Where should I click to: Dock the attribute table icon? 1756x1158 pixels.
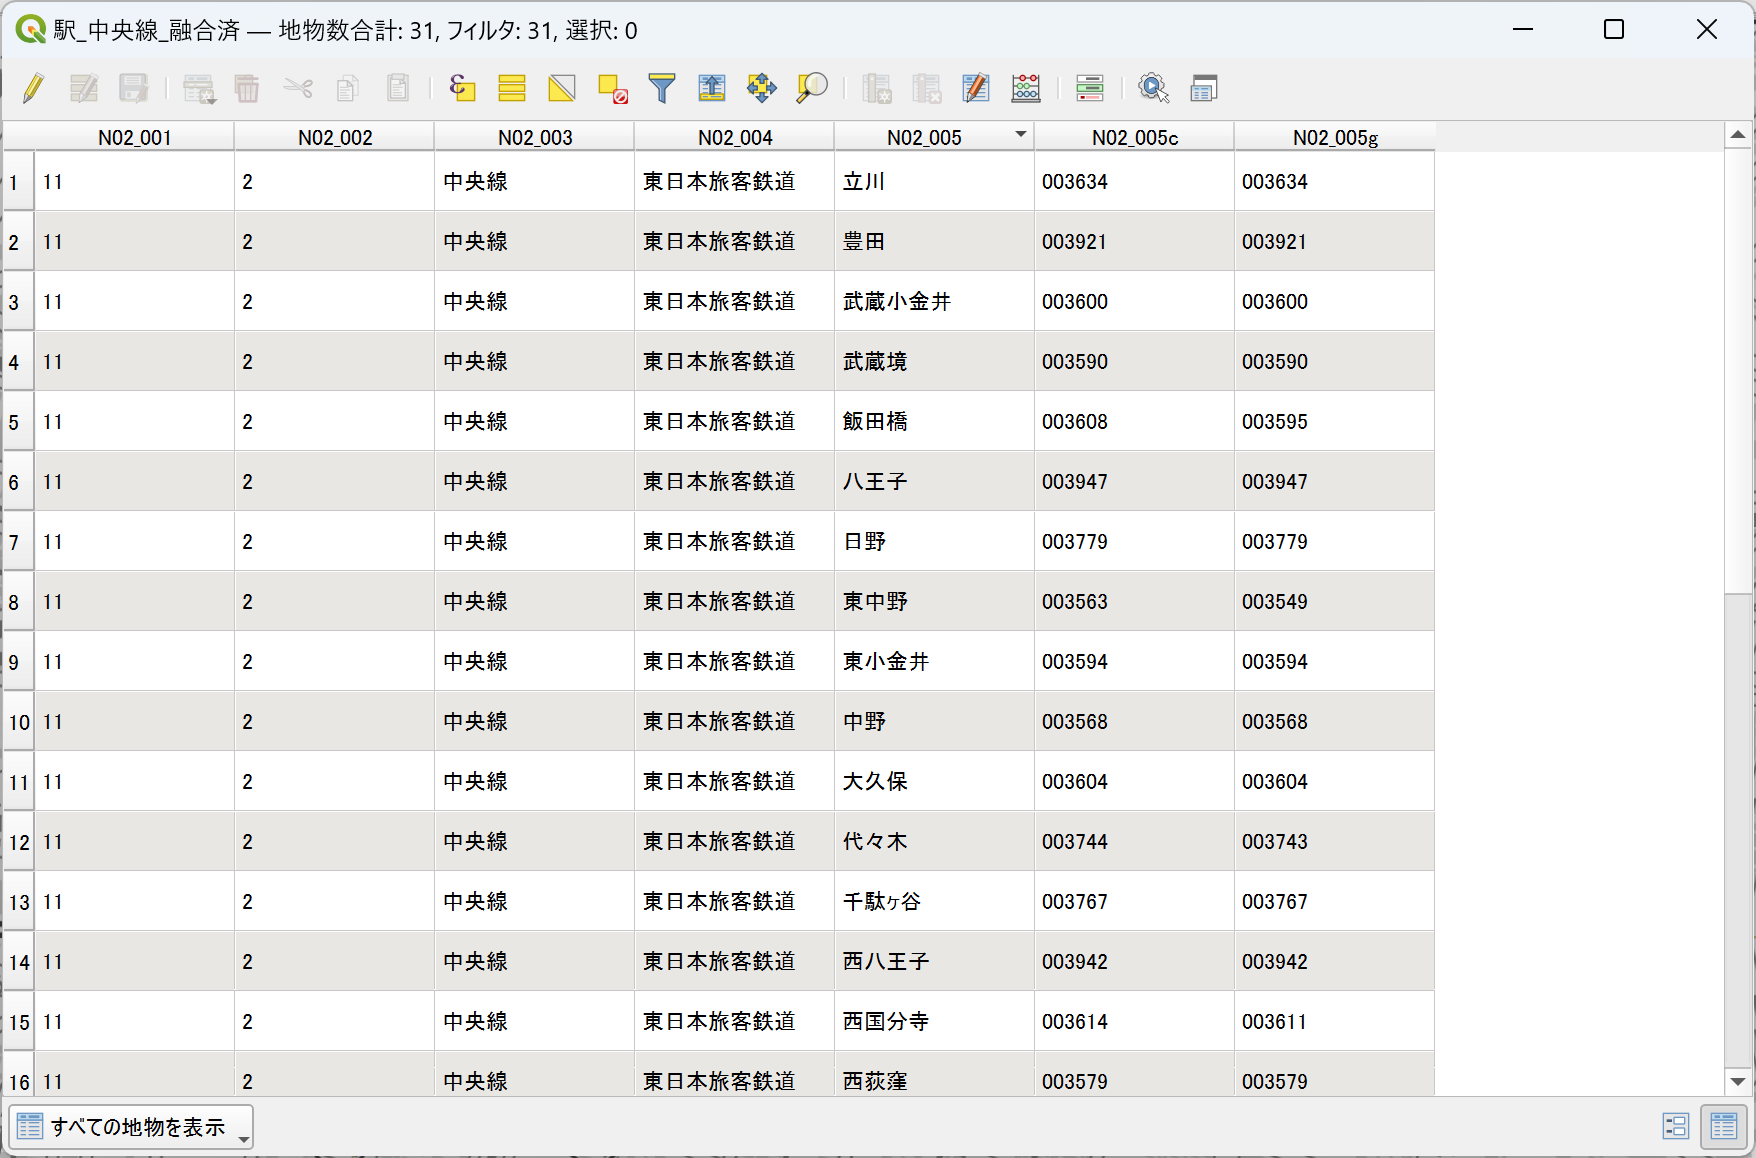1204,88
